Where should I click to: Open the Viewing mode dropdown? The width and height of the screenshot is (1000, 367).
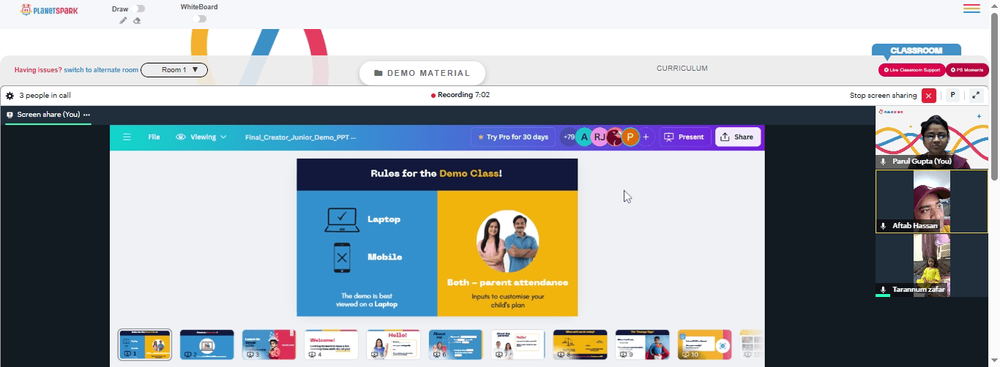pyautogui.click(x=202, y=137)
